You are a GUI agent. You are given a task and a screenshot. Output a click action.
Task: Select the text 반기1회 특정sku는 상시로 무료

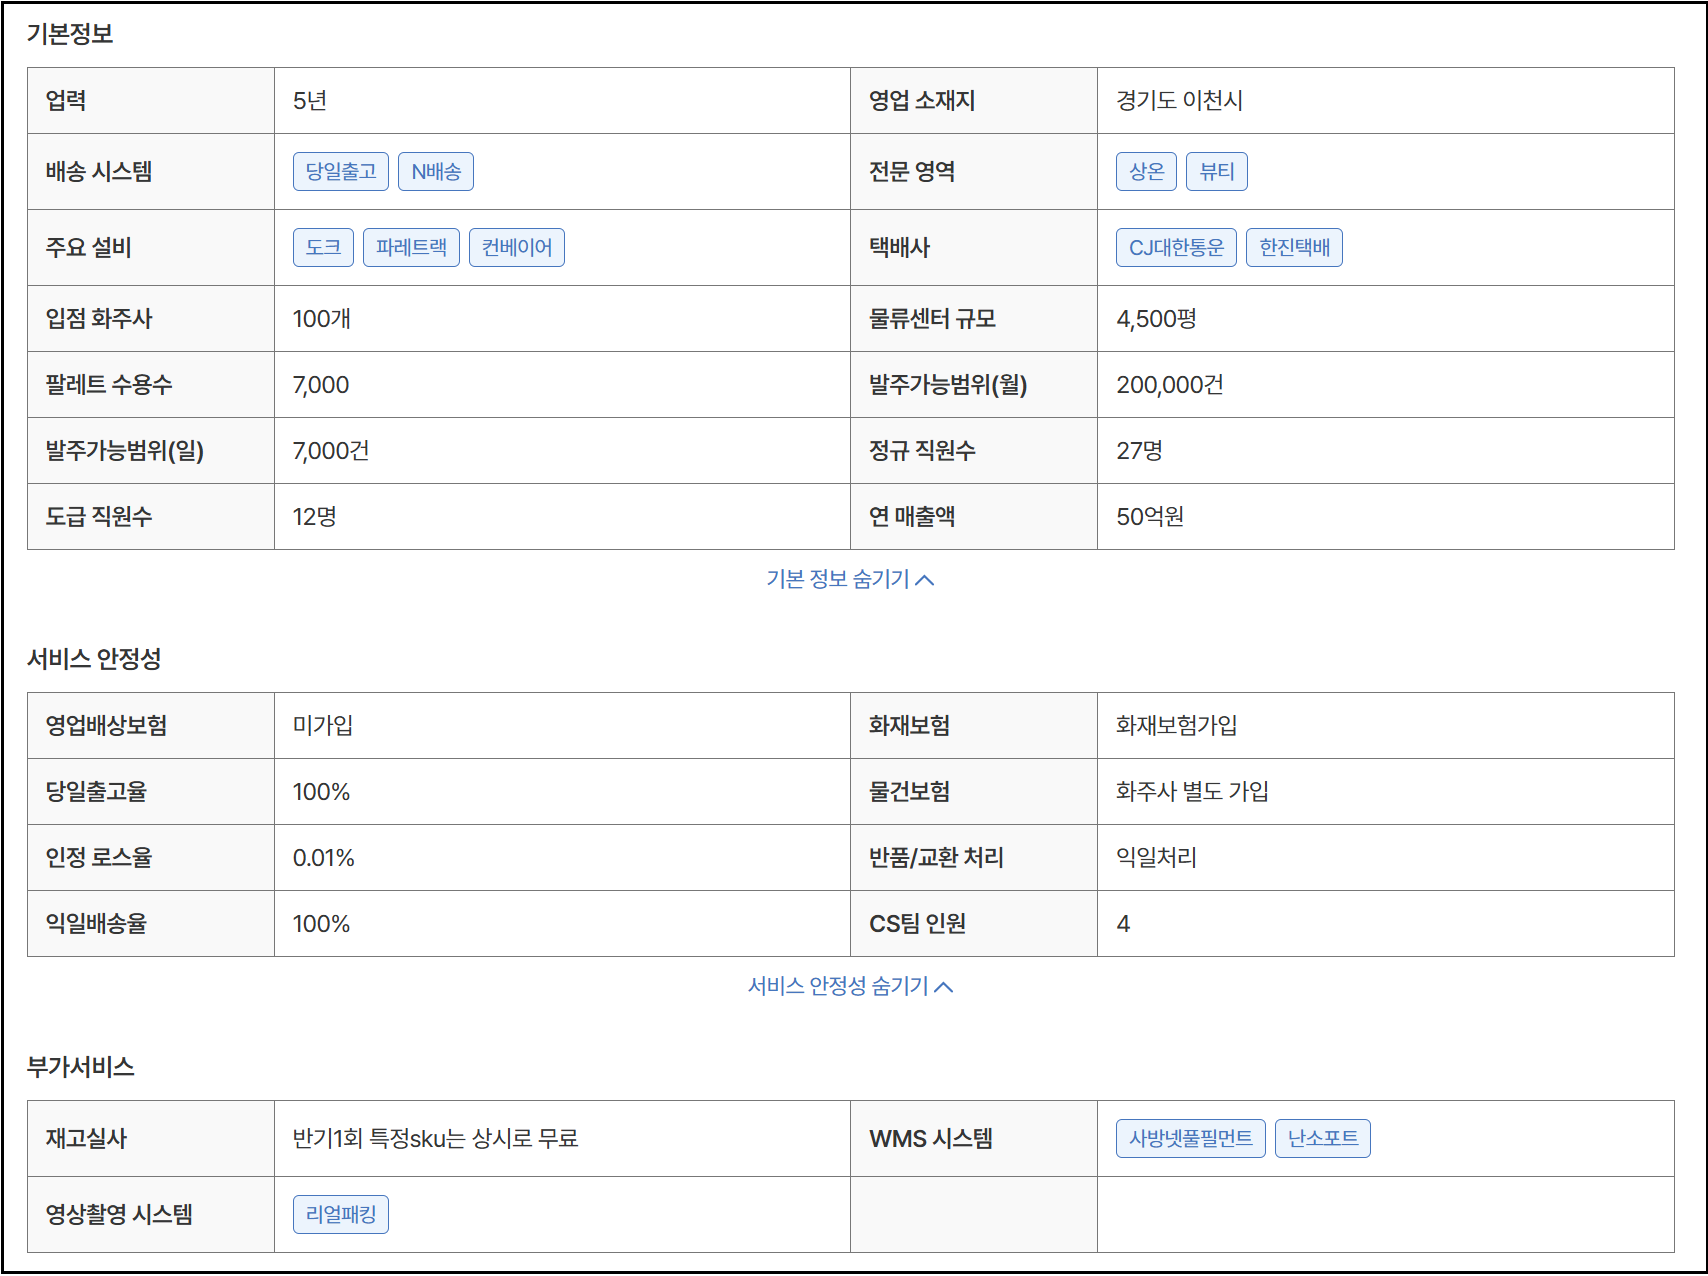click(x=435, y=1139)
